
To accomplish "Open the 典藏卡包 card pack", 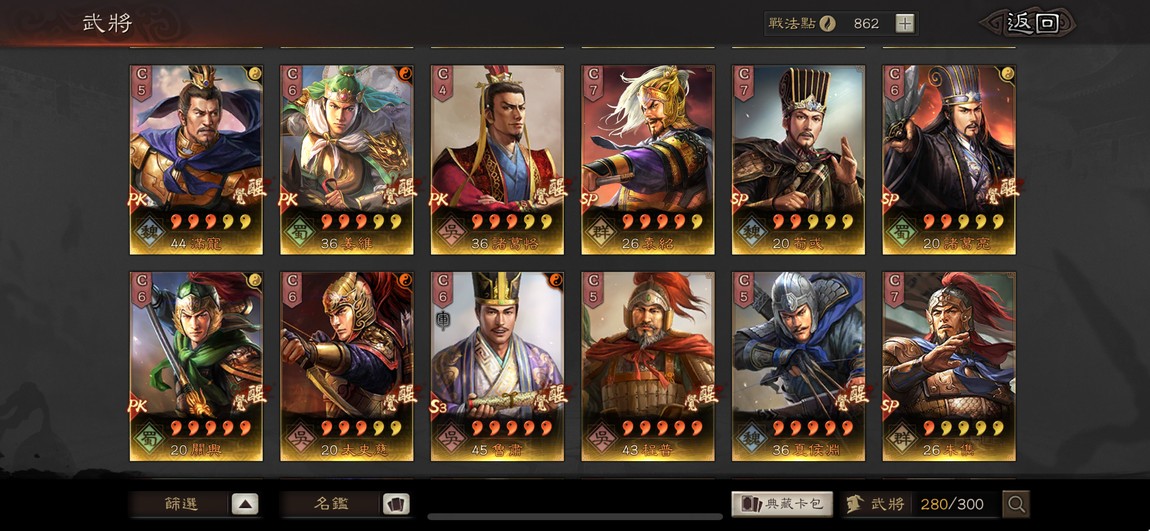I will coord(782,504).
